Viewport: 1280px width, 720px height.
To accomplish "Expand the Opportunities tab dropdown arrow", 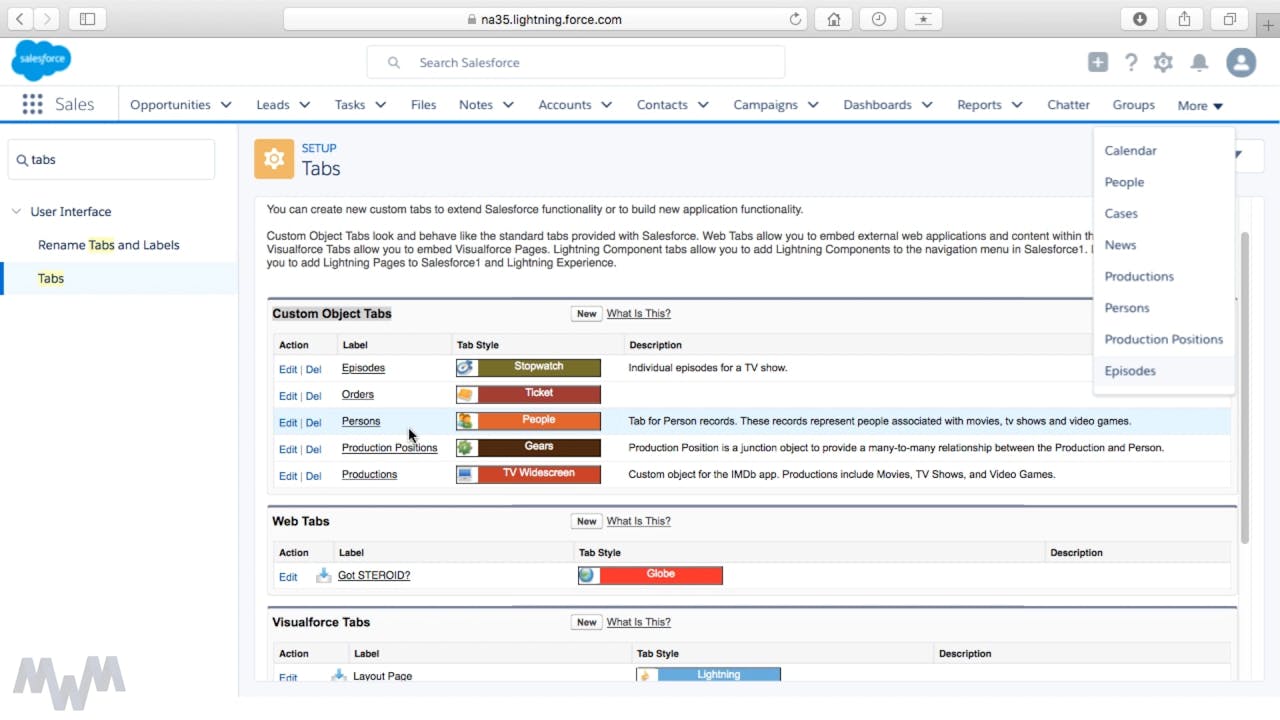I will click(x=226, y=105).
